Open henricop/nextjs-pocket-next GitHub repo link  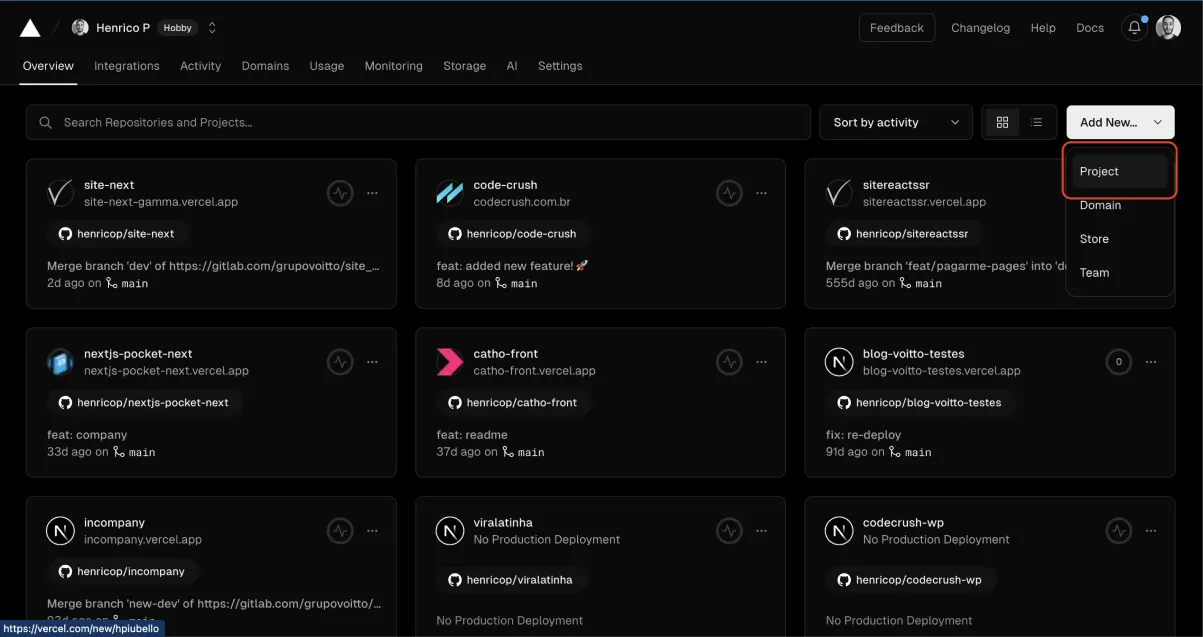[x=145, y=403]
